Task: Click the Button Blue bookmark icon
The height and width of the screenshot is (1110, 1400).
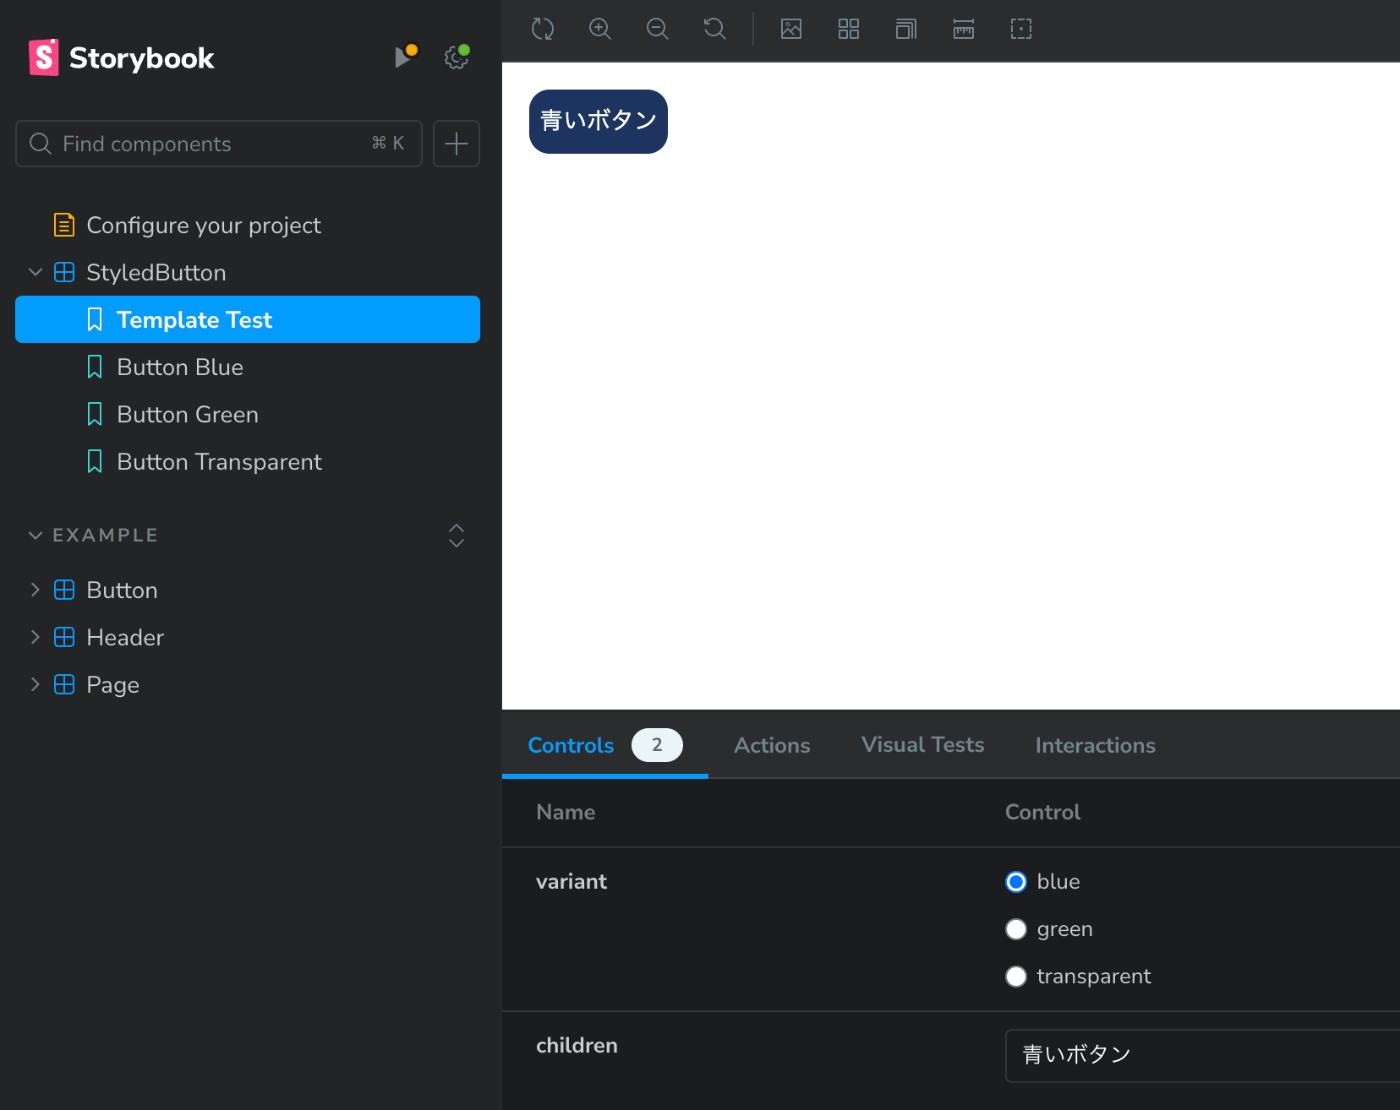Action: coord(95,367)
